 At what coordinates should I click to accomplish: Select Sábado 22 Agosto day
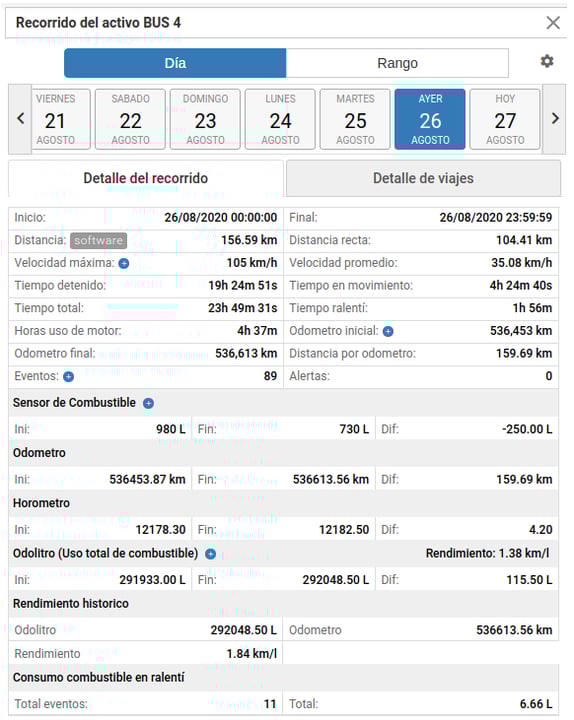click(x=130, y=119)
